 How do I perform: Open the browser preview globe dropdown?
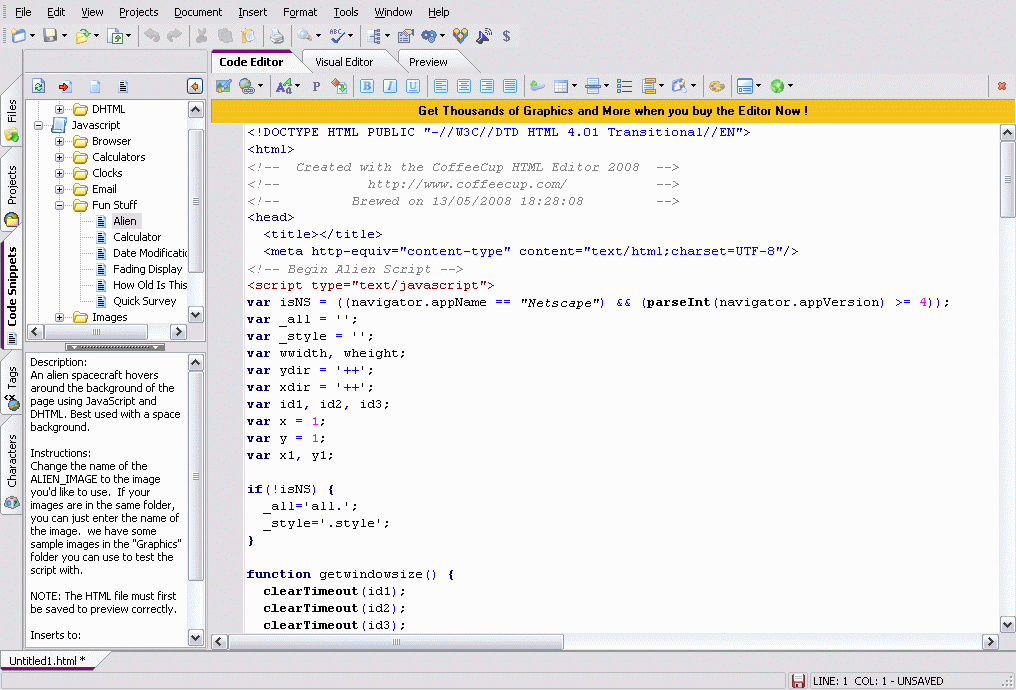790,86
